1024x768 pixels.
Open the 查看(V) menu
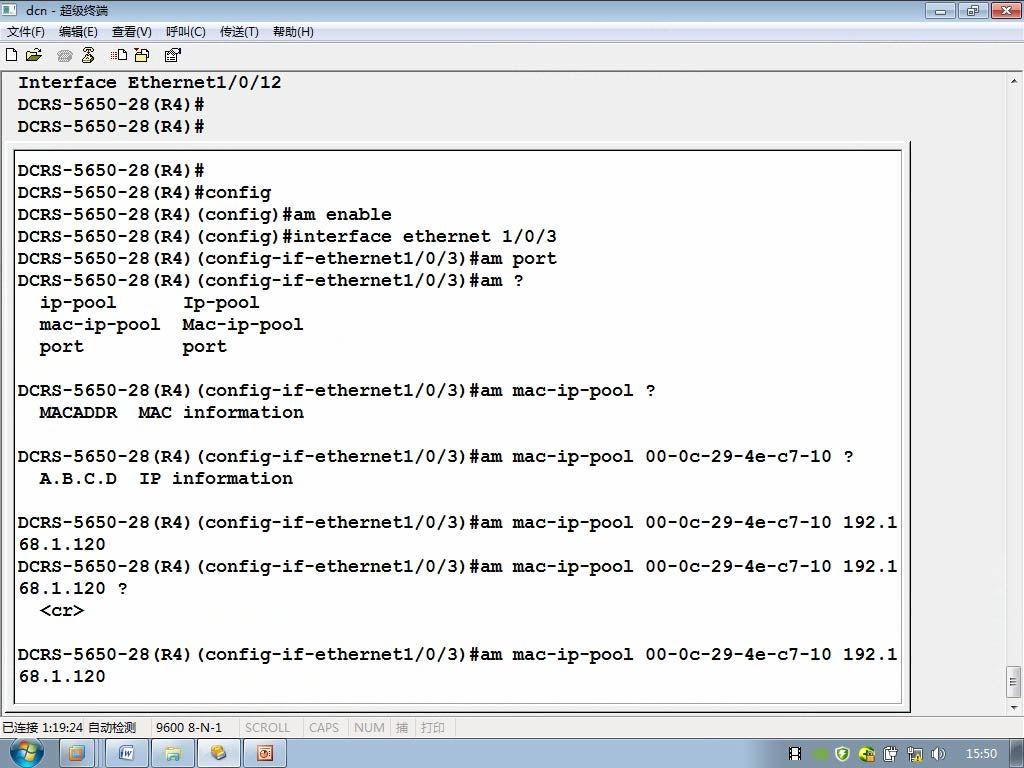[131, 31]
